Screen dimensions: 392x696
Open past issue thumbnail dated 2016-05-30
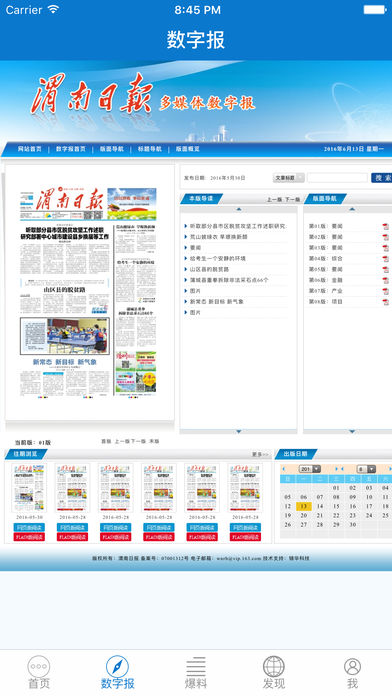point(29,488)
